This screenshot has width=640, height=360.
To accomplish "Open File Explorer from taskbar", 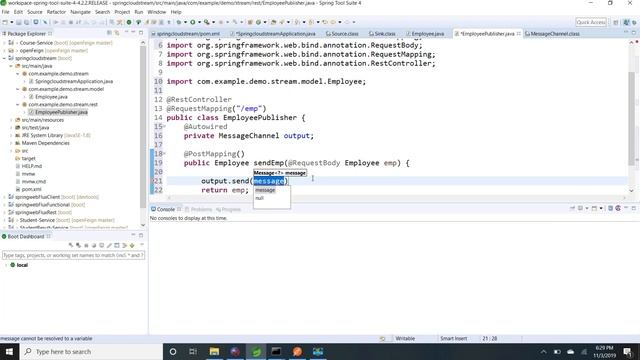I will 214,351.
